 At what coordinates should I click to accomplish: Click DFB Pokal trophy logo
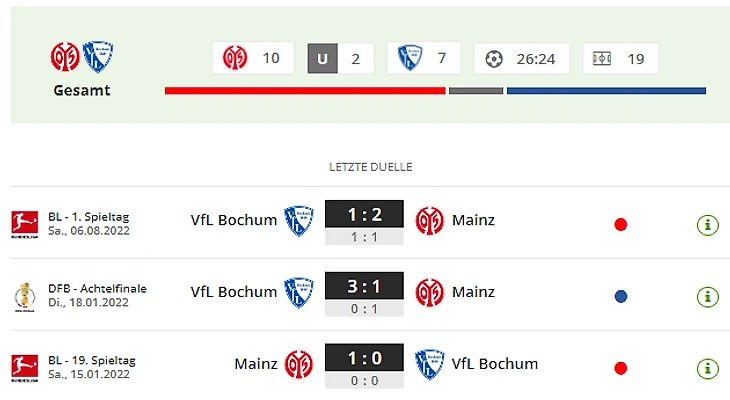click(x=18, y=296)
